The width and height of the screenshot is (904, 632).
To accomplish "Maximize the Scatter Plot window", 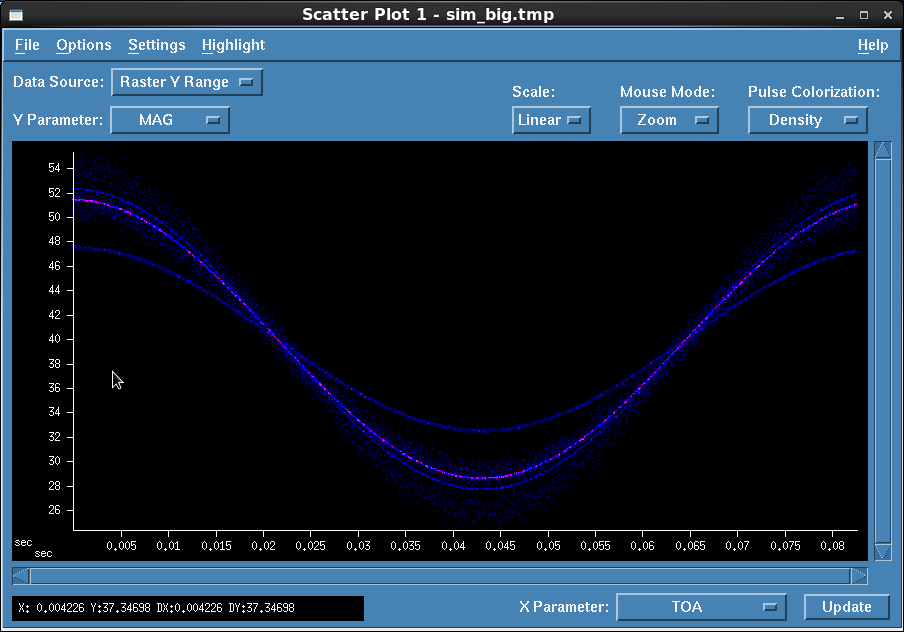I will pos(863,14).
